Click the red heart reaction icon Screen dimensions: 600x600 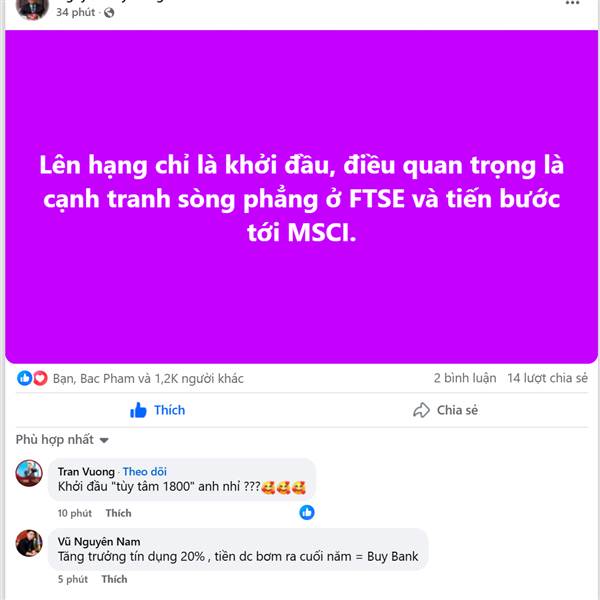[40, 378]
